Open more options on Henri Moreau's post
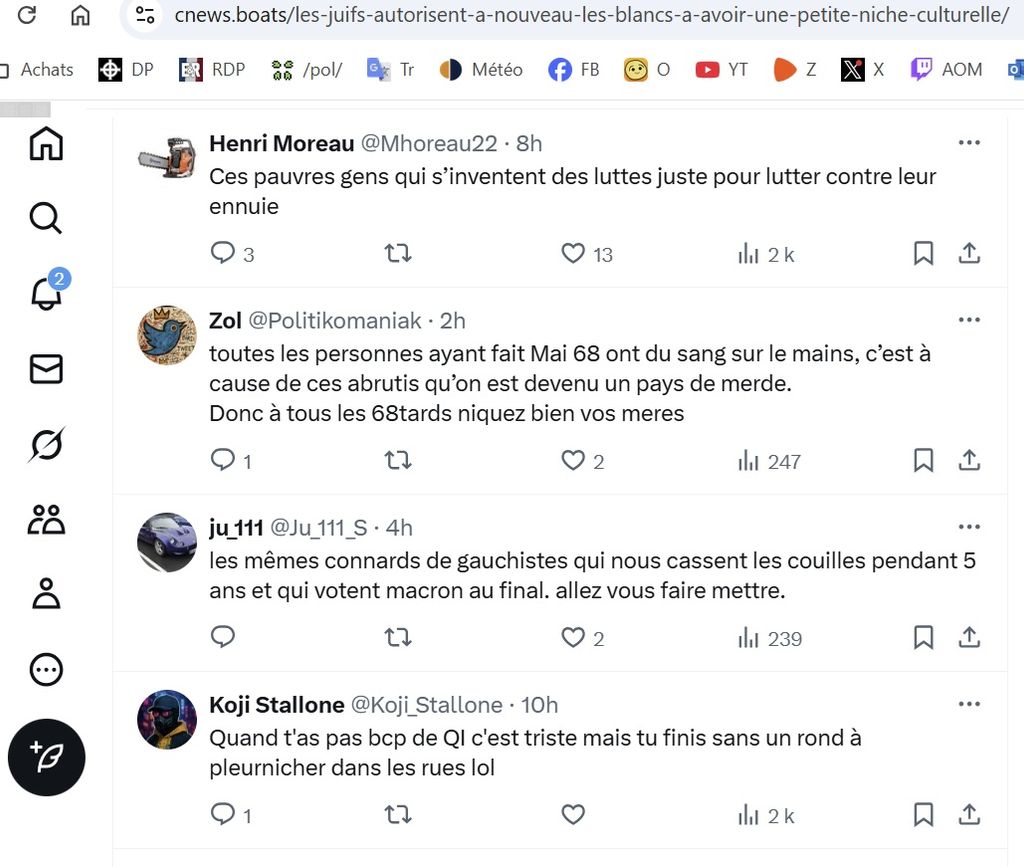 [x=969, y=143]
